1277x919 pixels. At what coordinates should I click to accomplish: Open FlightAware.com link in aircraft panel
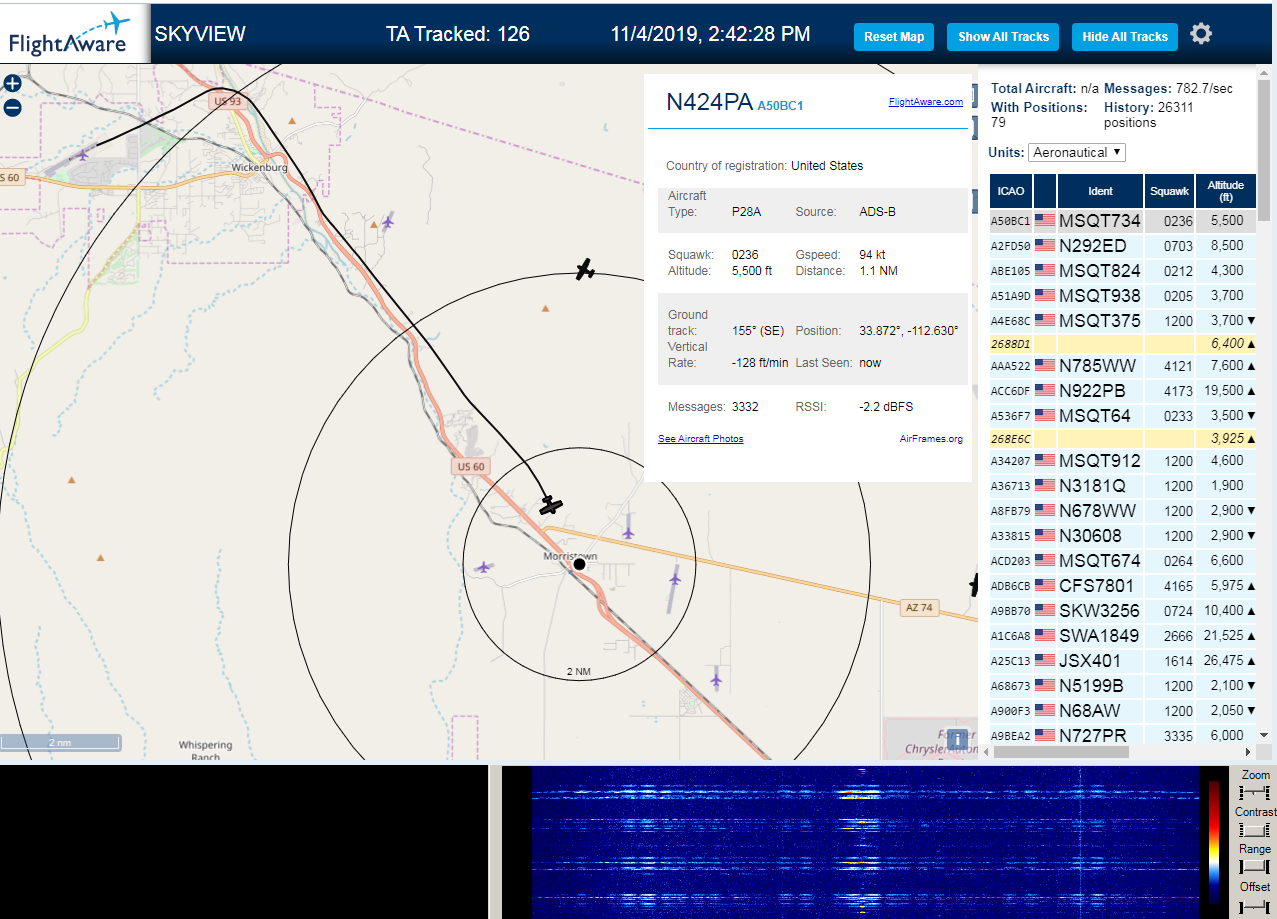pos(925,101)
